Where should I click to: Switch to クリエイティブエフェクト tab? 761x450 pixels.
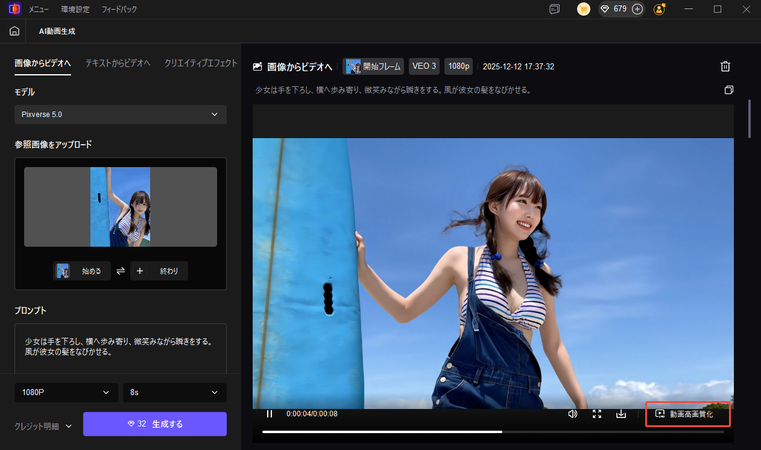pyautogui.click(x=200, y=63)
